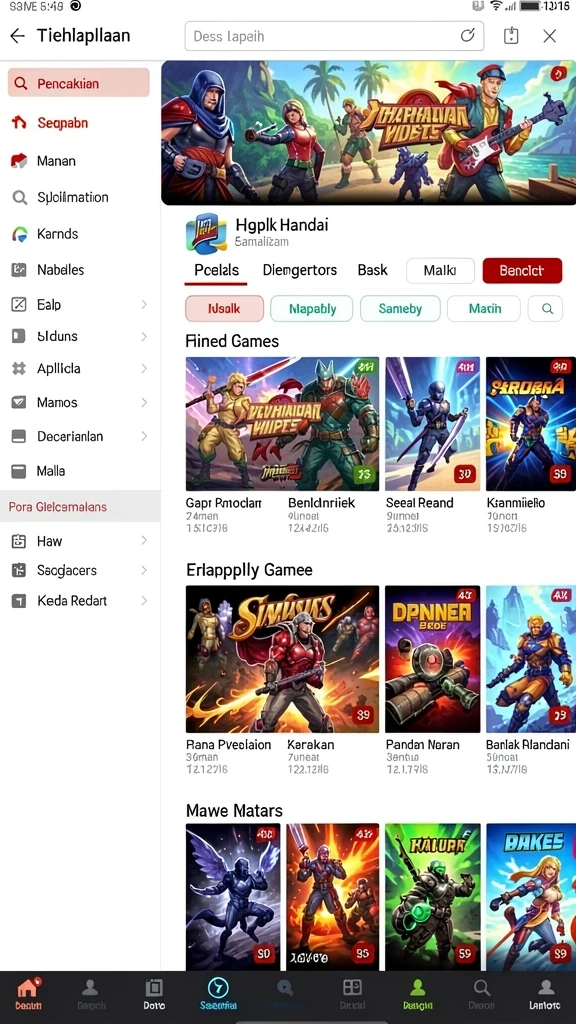The image size is (576, 1024).
Task: Switch to the Diemgertors tab
Action: click(300, 270)
